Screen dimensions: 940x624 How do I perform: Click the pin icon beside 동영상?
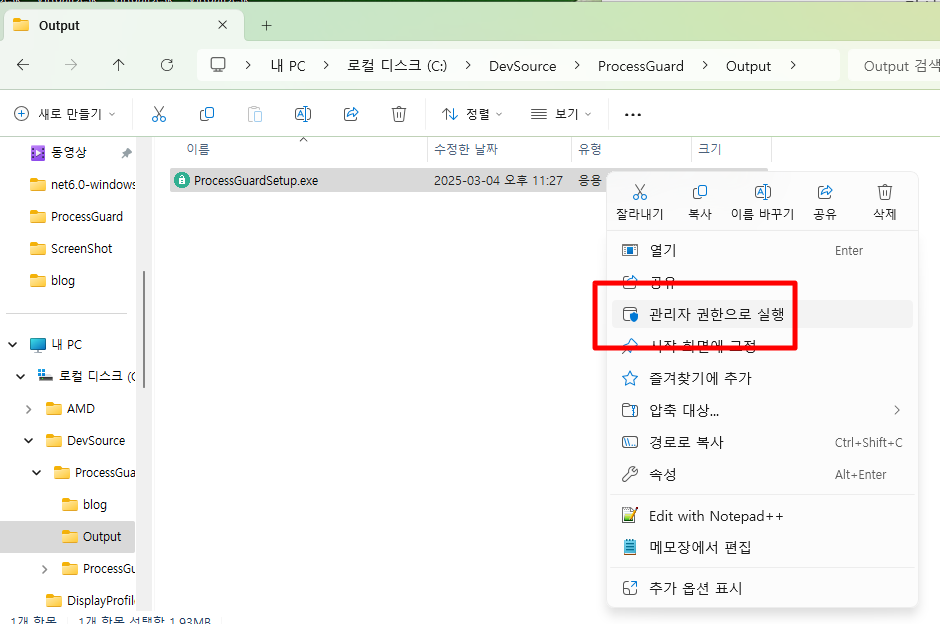[x=126, y=153]
